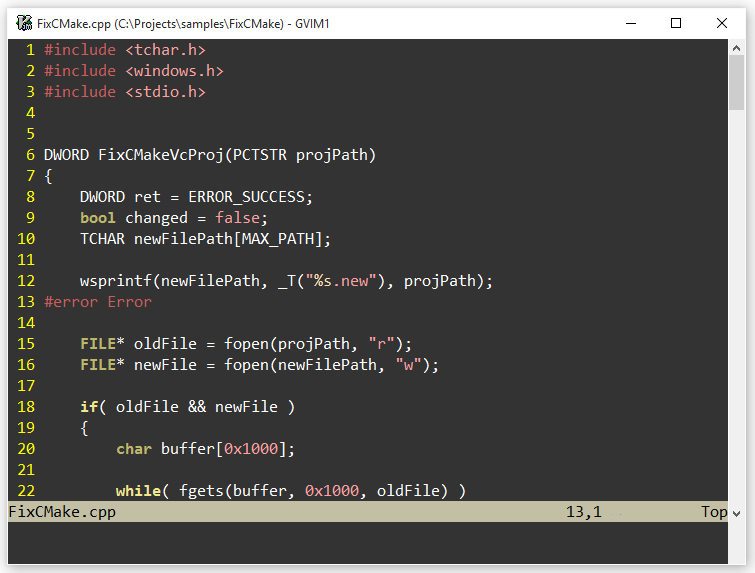Click the while keyword on line 22
The width and height of the screenshot is (755, 573).
[138, 491]
